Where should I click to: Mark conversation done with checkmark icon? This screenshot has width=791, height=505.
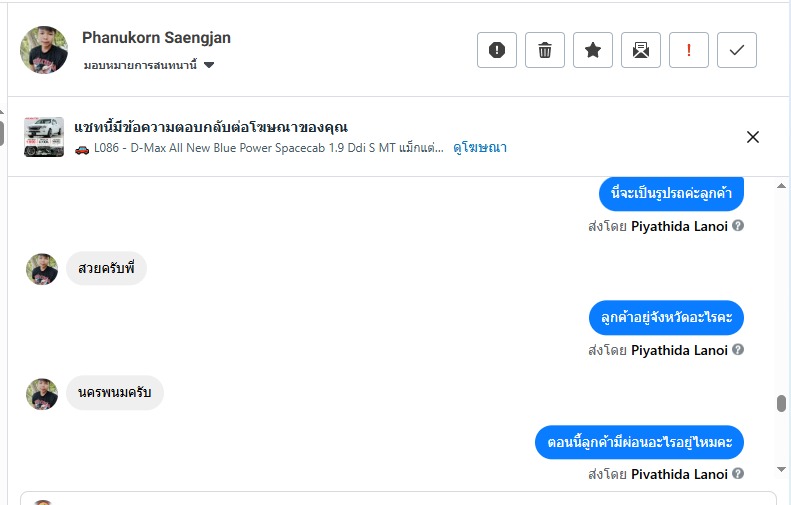(737, 50)
